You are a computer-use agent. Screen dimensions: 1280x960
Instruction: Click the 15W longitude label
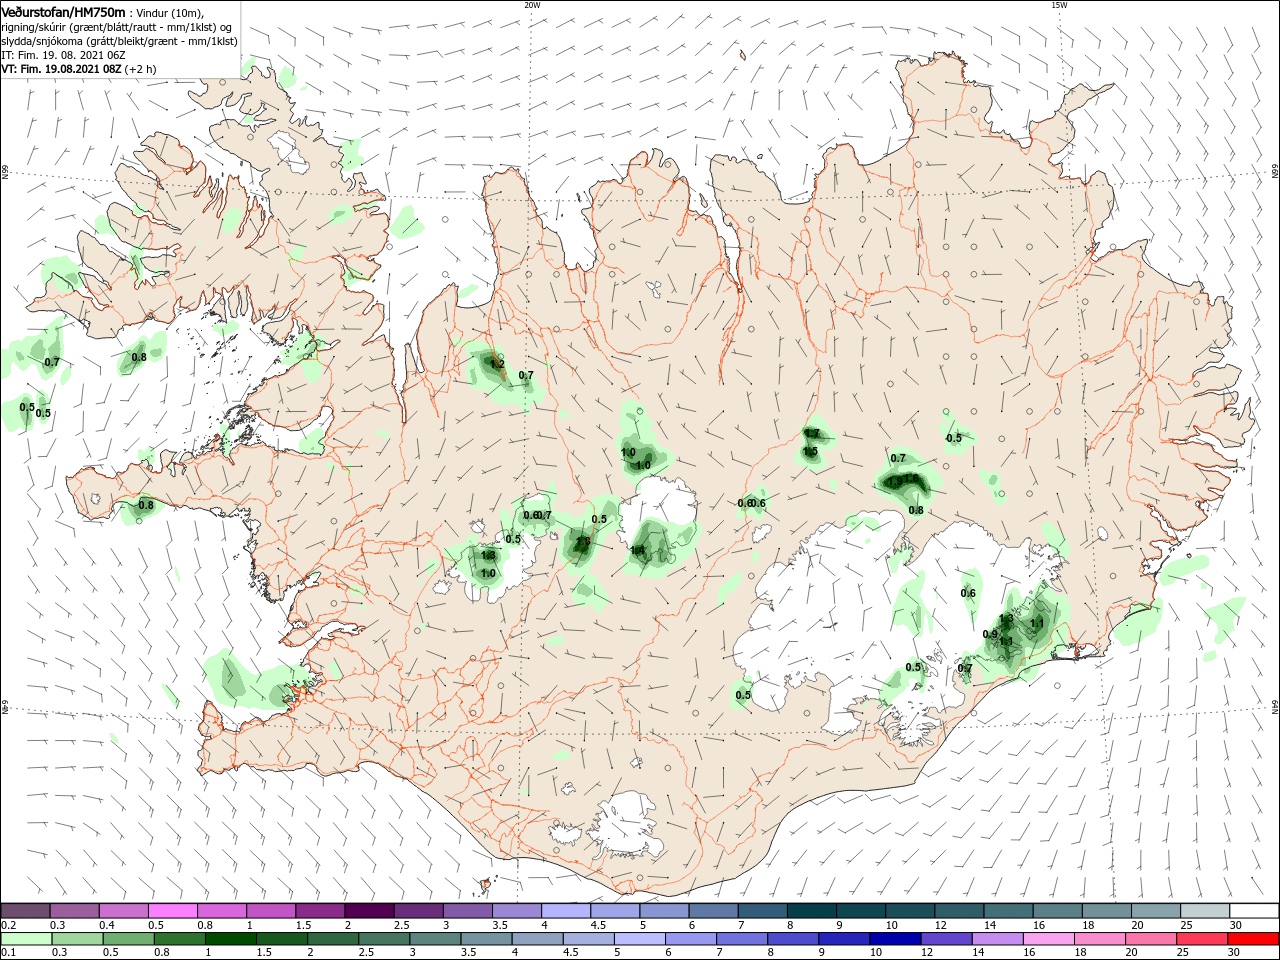pos(1059,5)
